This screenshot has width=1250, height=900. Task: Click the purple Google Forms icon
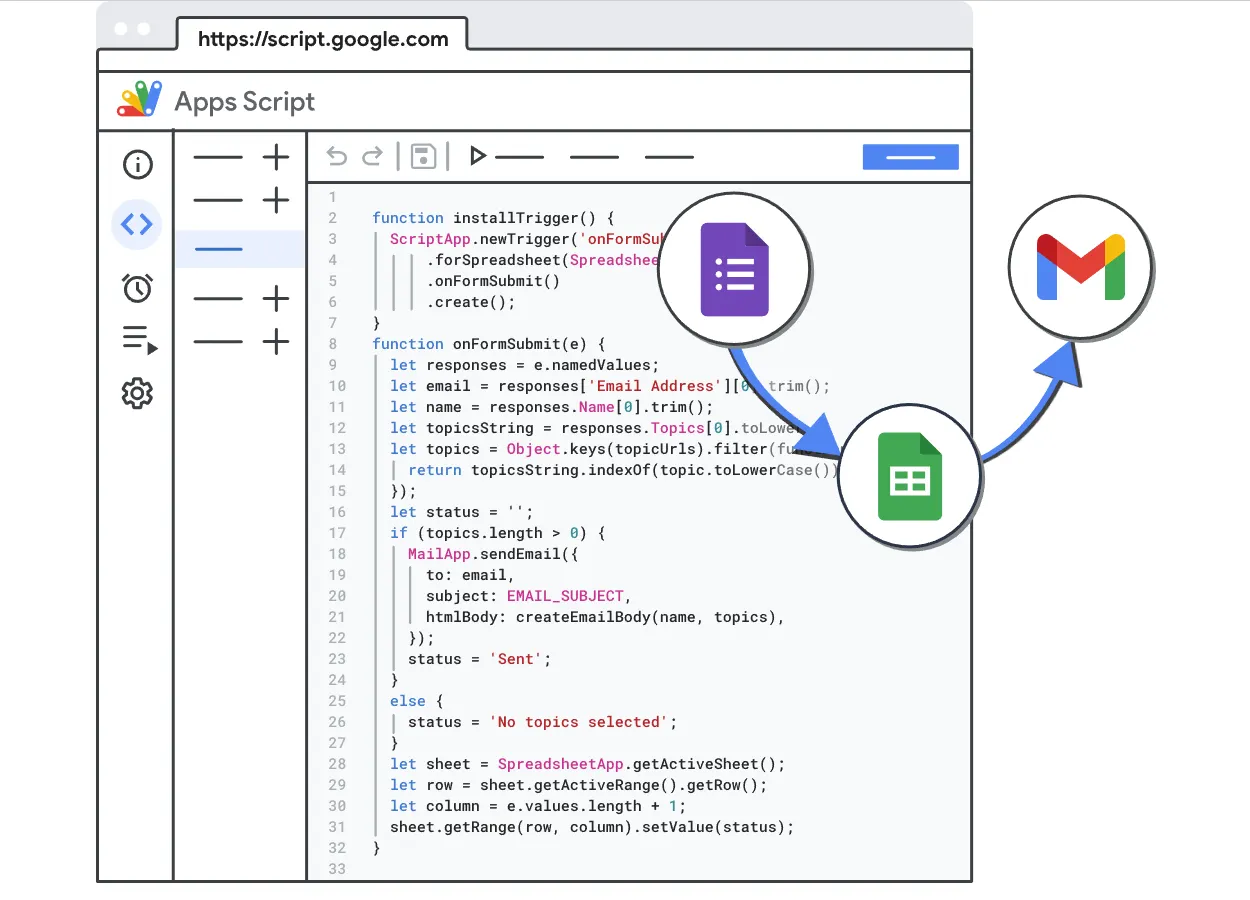(735, 269)
